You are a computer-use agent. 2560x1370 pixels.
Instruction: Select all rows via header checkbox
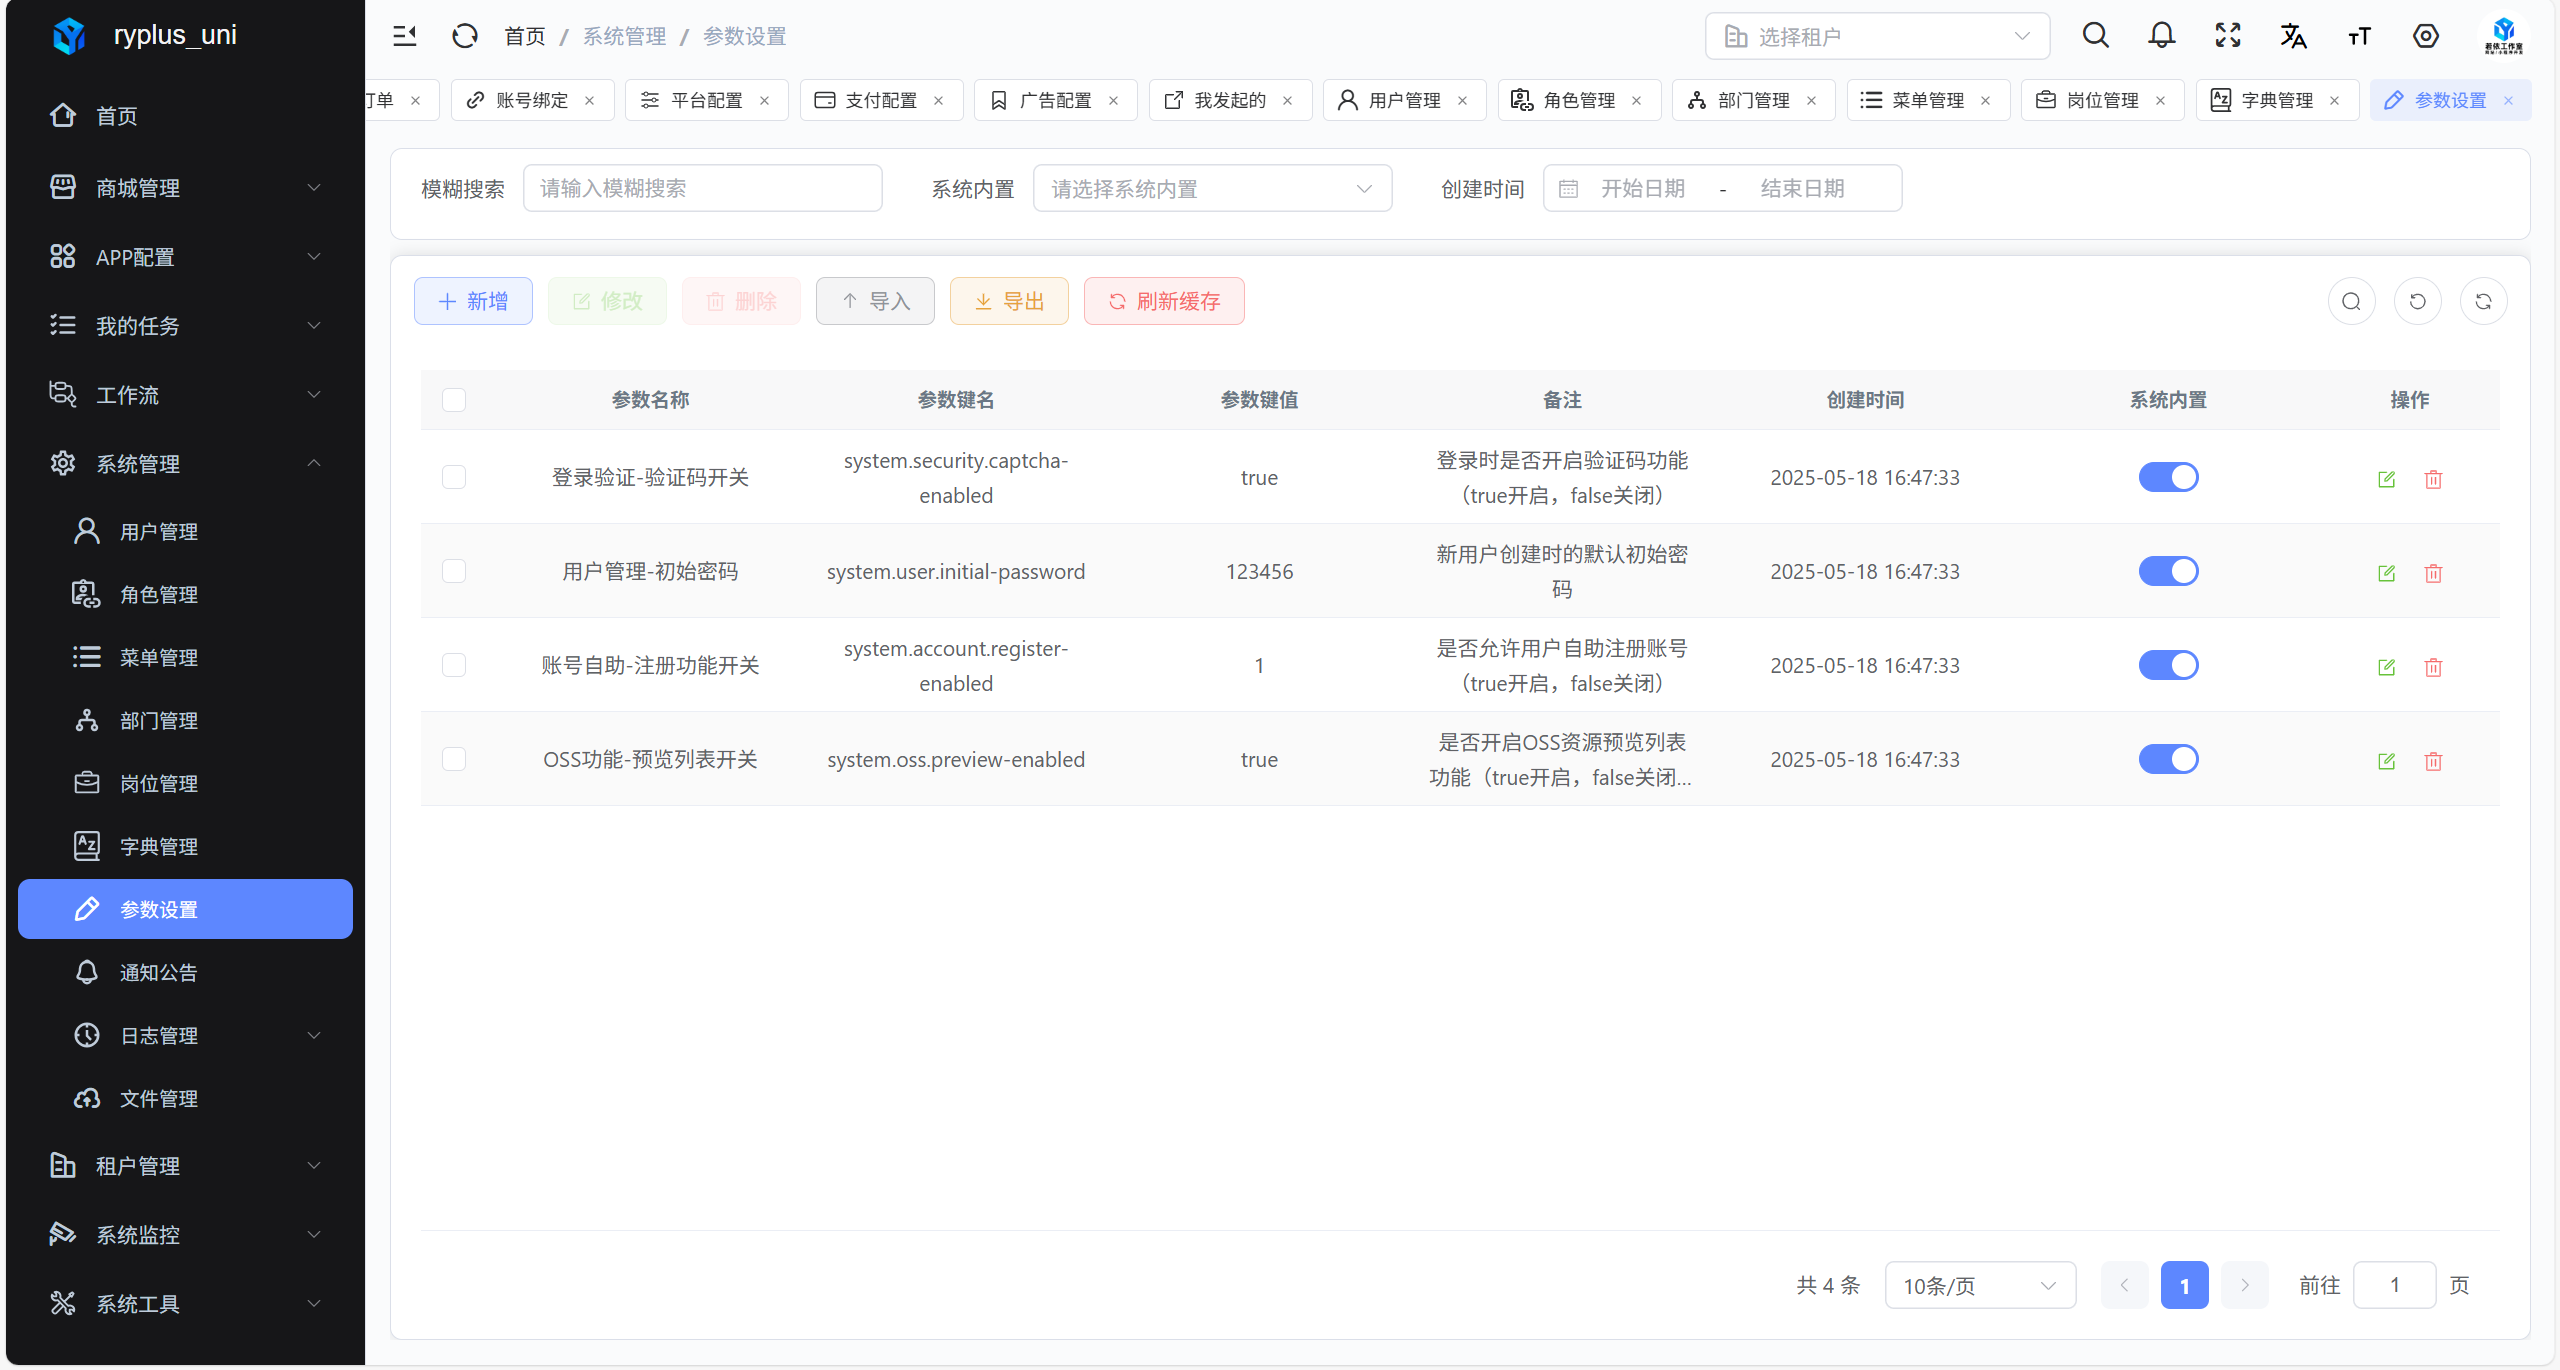[454, 400]
